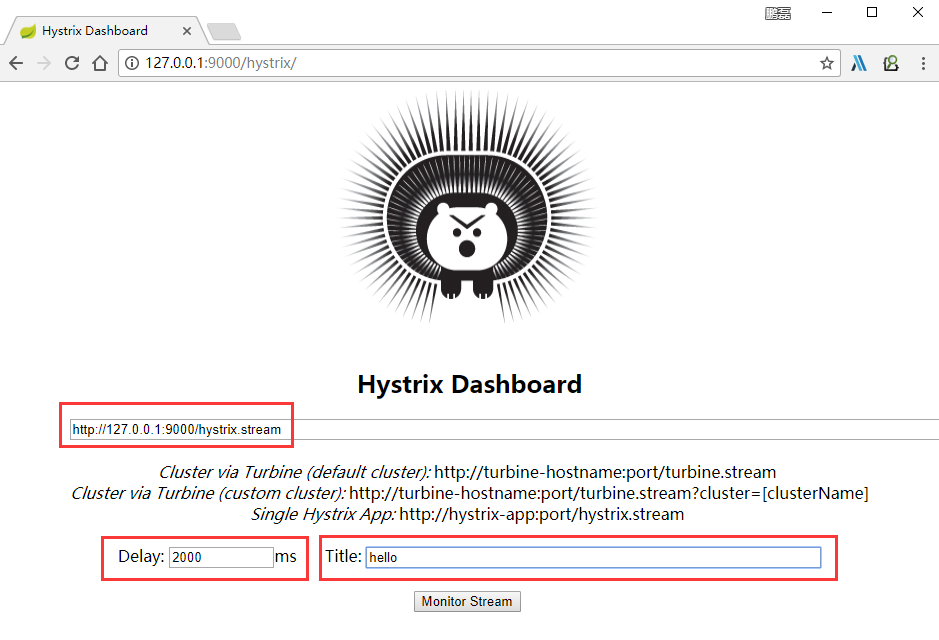This screenshot has width=939, height=640.
Task: Reload the Hystrix Dashboard page
Action: [x=70, y=62]
